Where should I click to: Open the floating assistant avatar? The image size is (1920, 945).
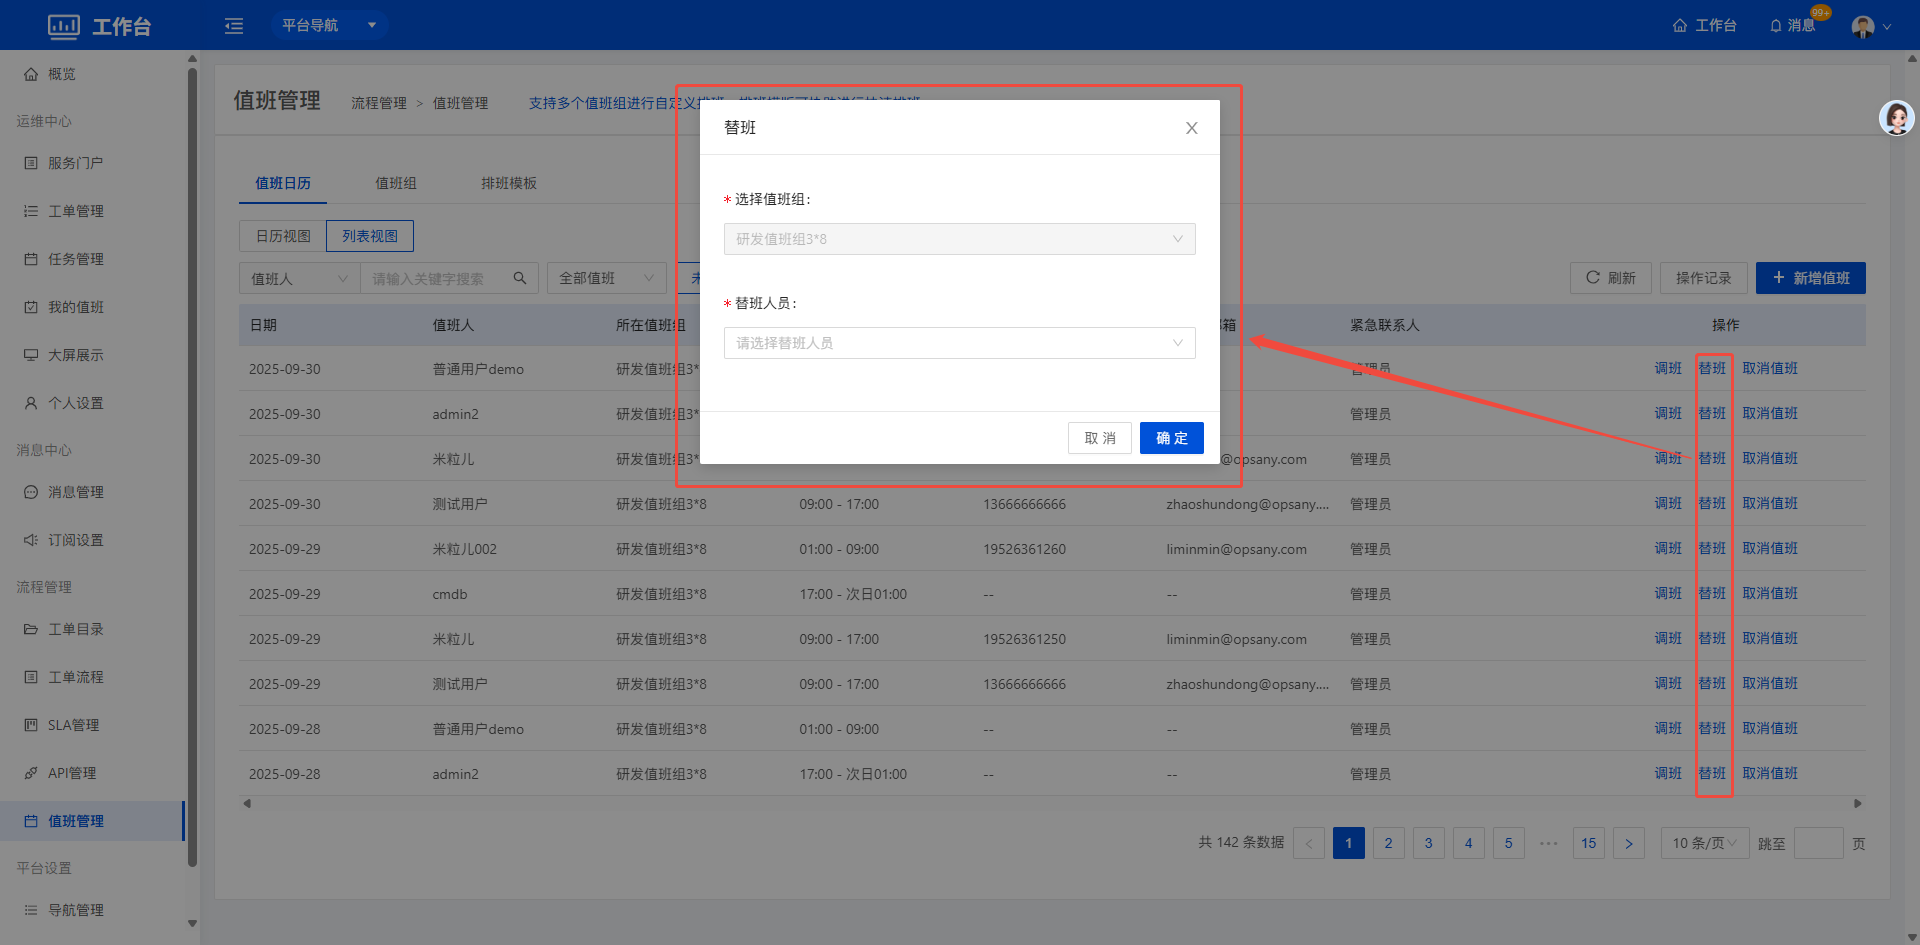1896,118
